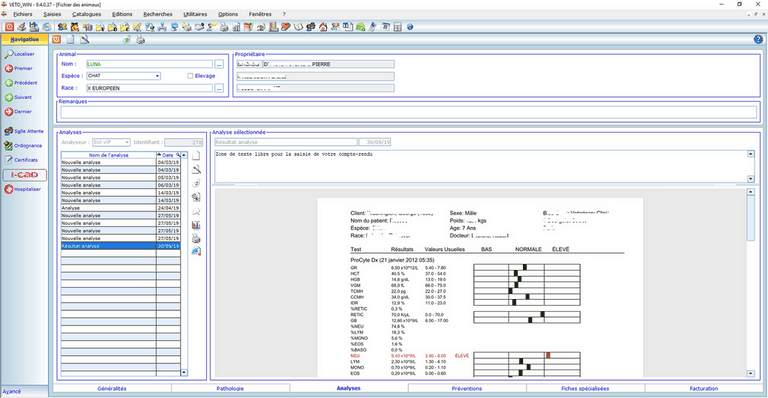
Task: Switch to the Pathologie tab
Action: click(x=230, y=388)
